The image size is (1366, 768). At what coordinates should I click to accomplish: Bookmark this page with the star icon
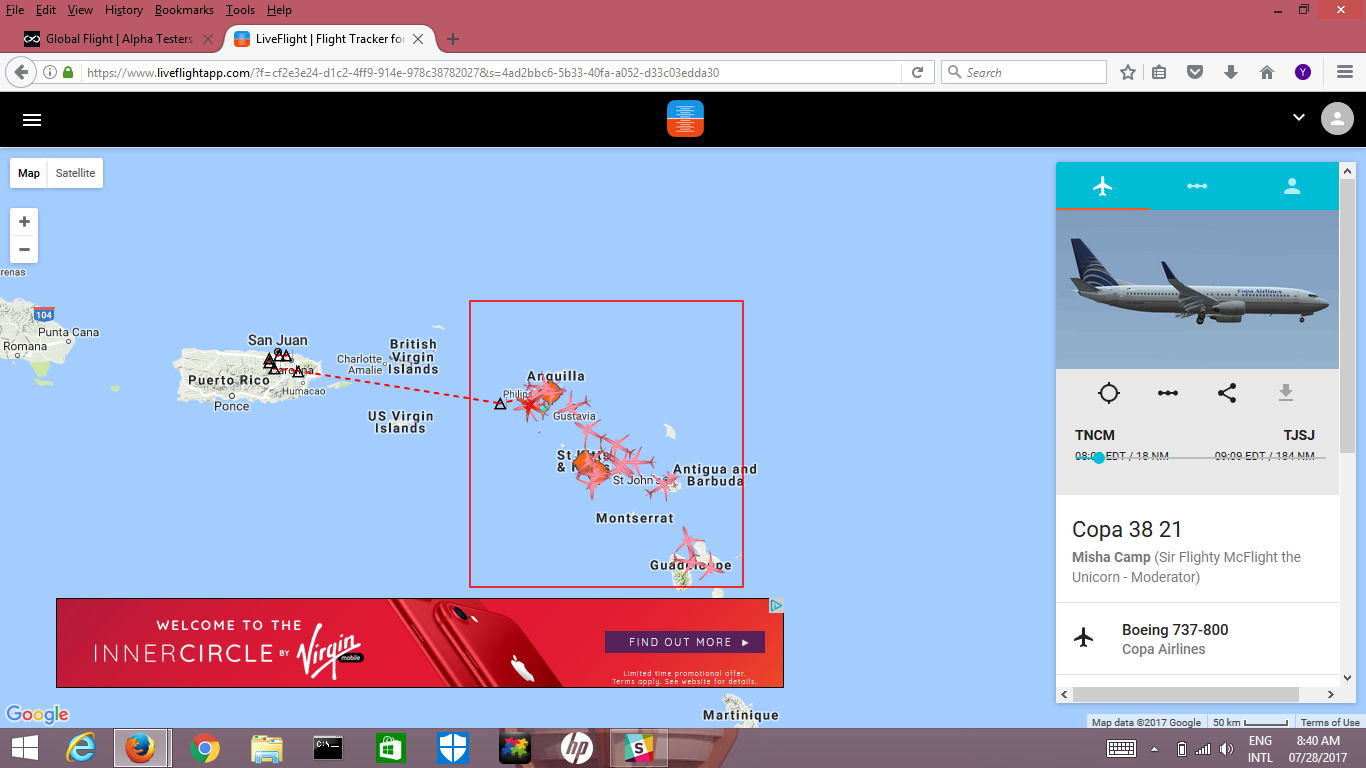[1128, 72]
